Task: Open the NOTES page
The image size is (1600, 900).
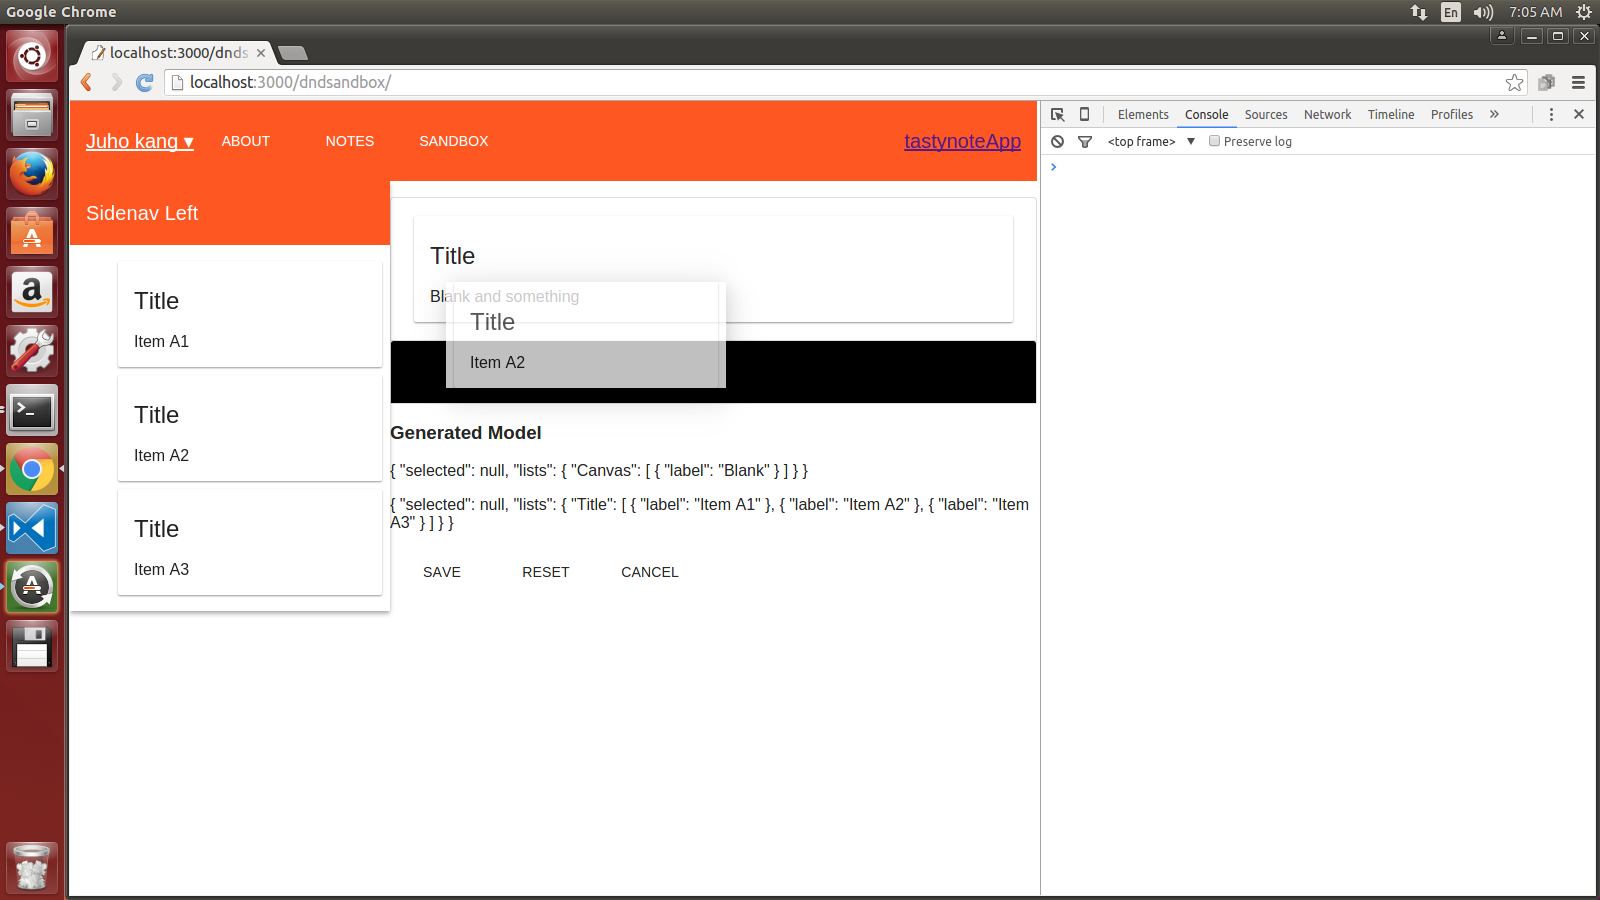Action: pyautogui.click(x=350, y=141)
